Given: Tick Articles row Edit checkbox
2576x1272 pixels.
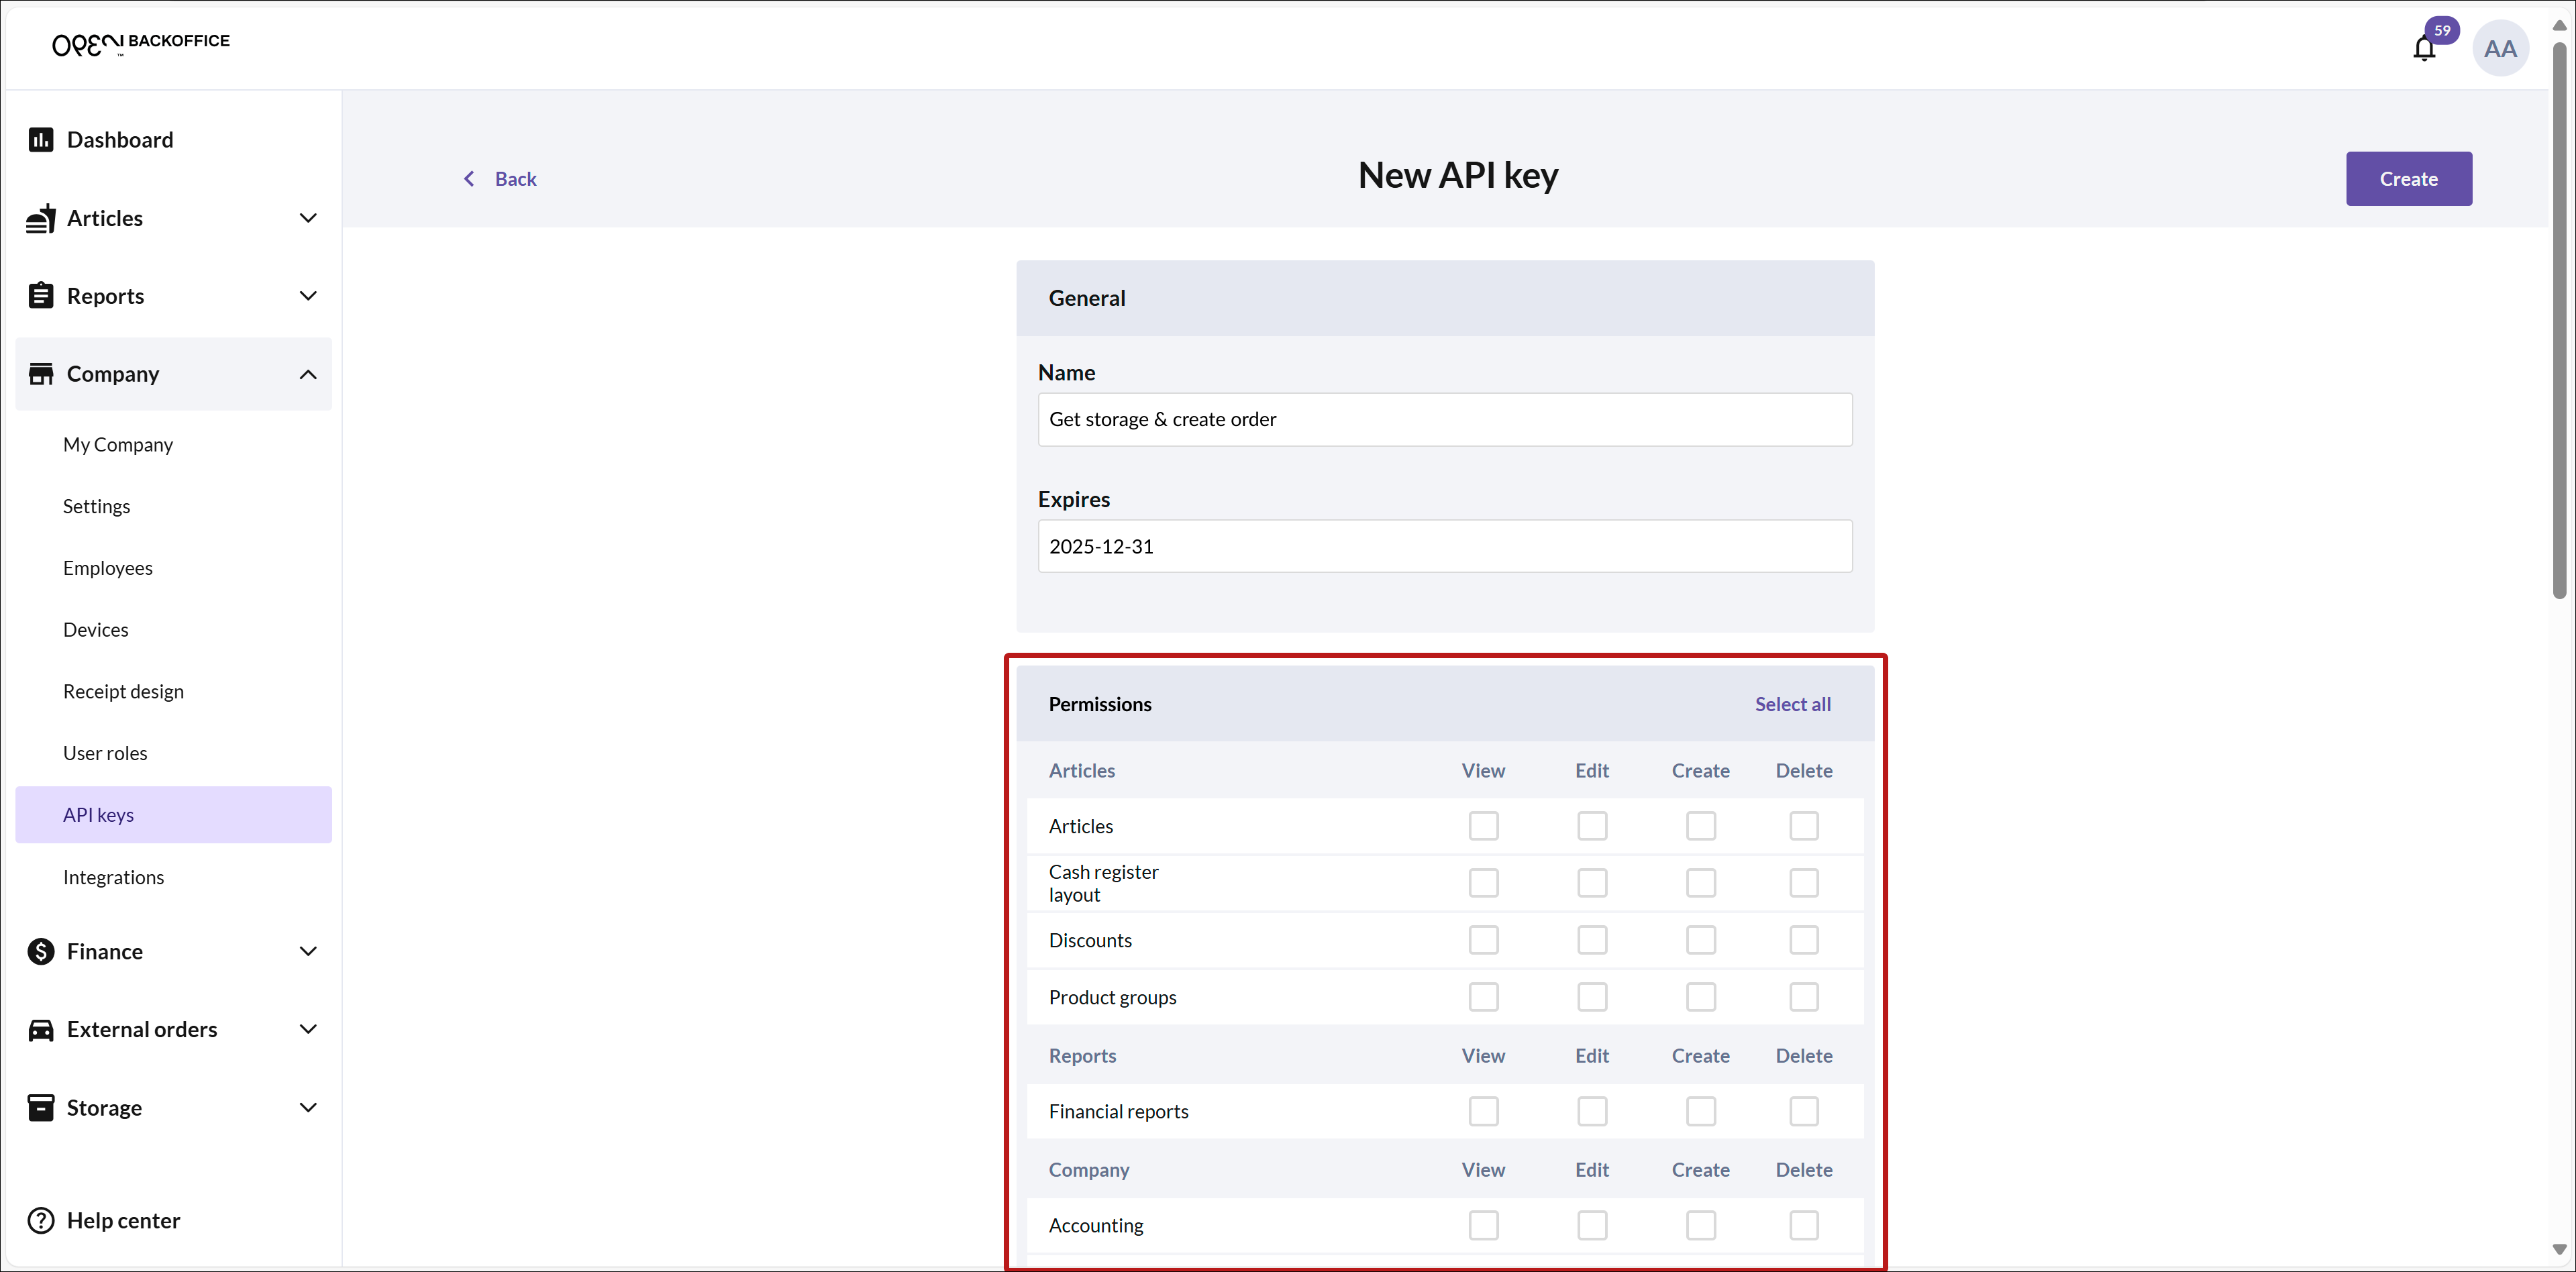Looking at the screenshot, I should 1592,826.
